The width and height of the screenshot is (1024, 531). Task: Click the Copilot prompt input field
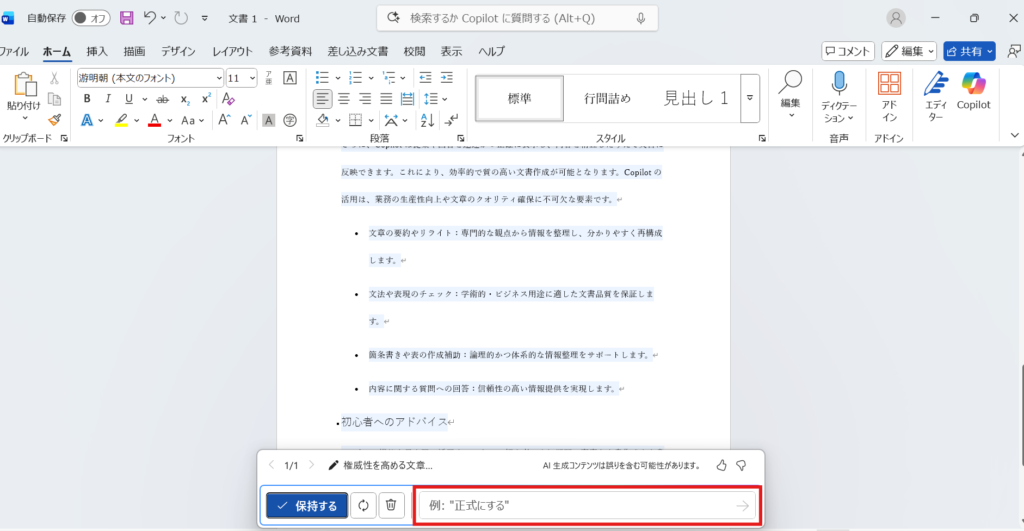click(575, 506)
